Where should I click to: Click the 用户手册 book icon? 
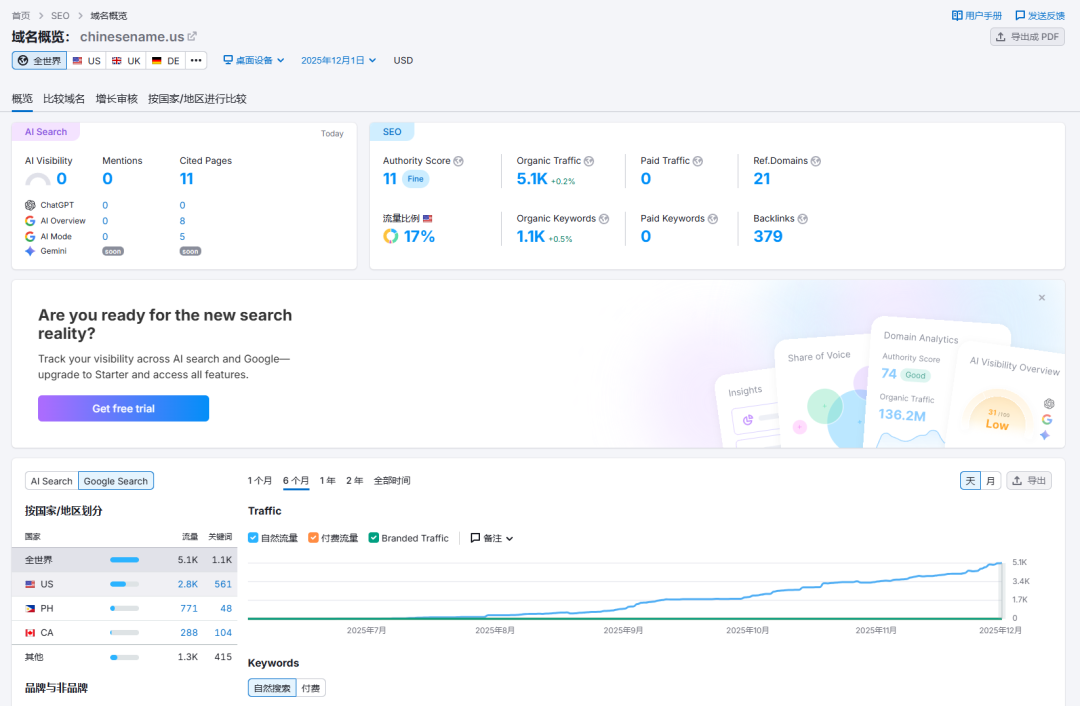coord(957,16)
